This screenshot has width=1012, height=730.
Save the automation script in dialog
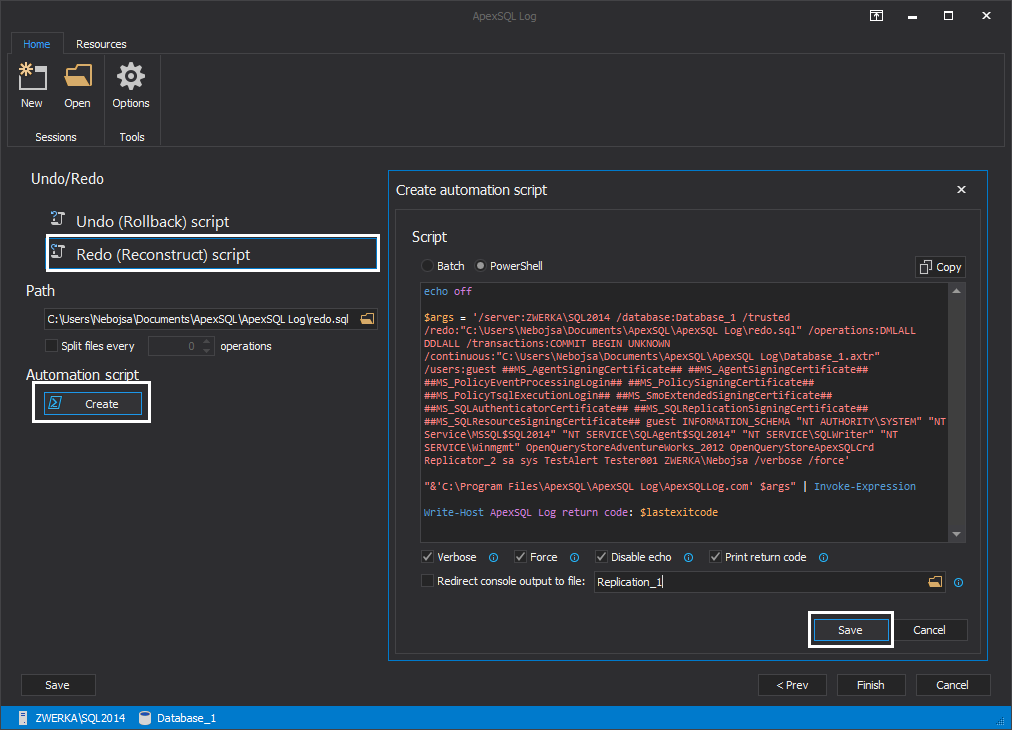850,630
